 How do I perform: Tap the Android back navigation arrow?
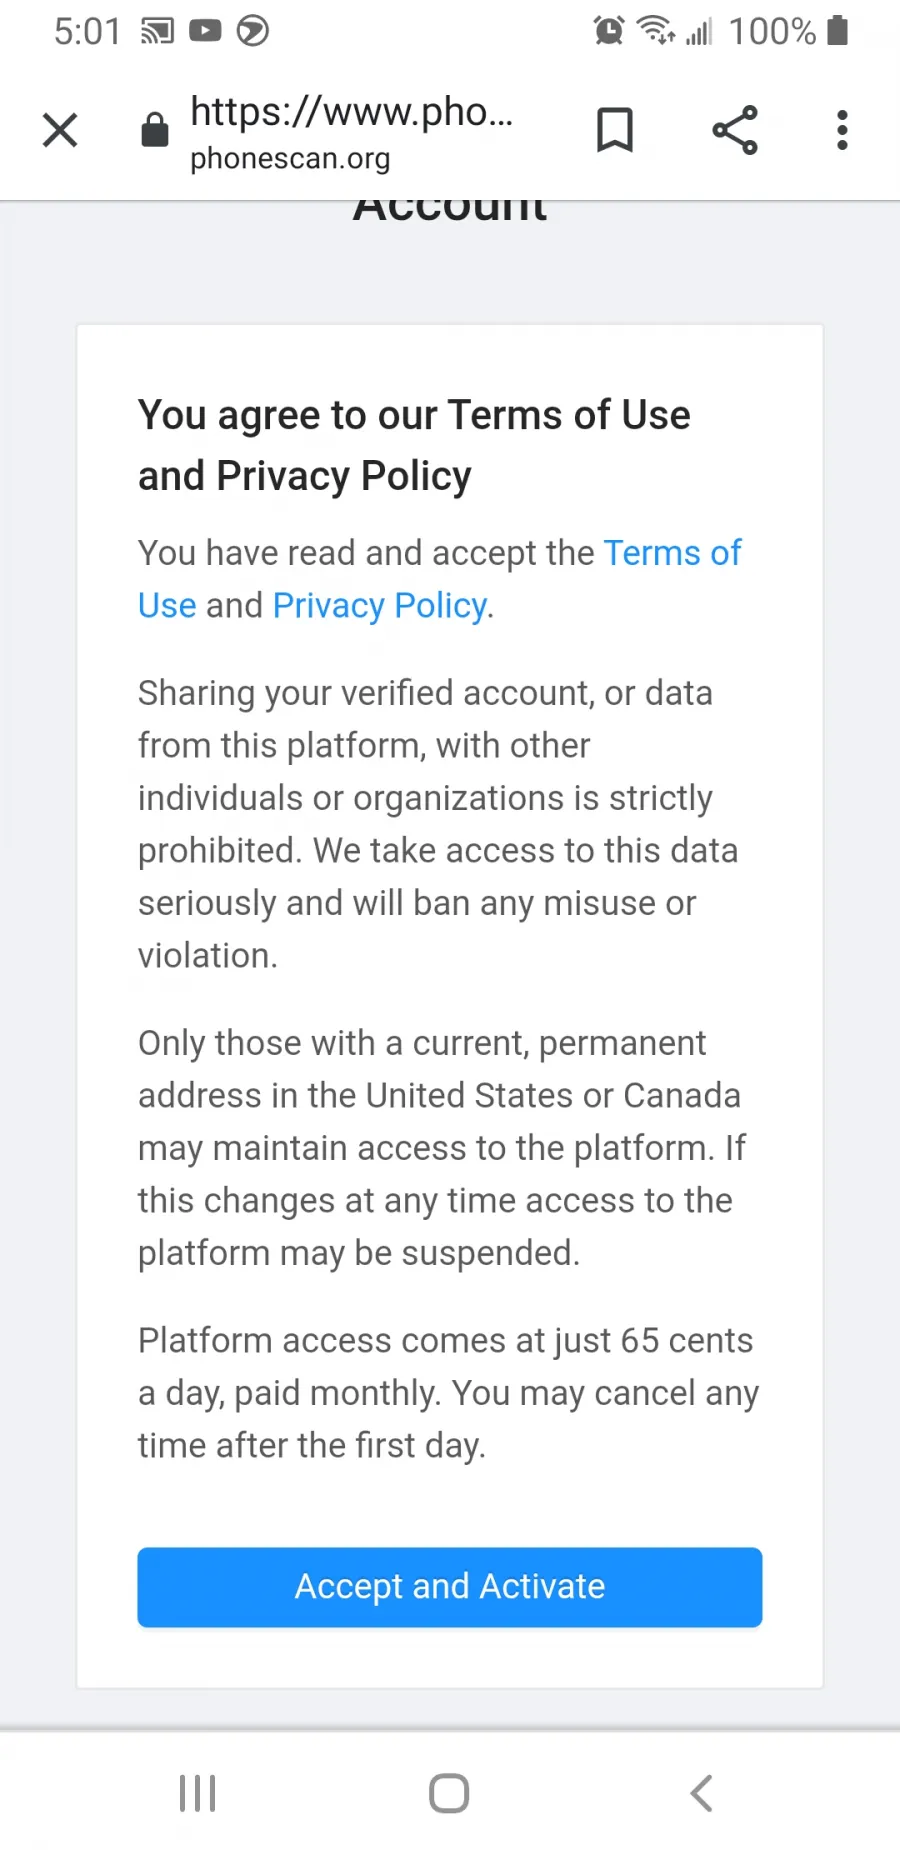[702, 1793]
